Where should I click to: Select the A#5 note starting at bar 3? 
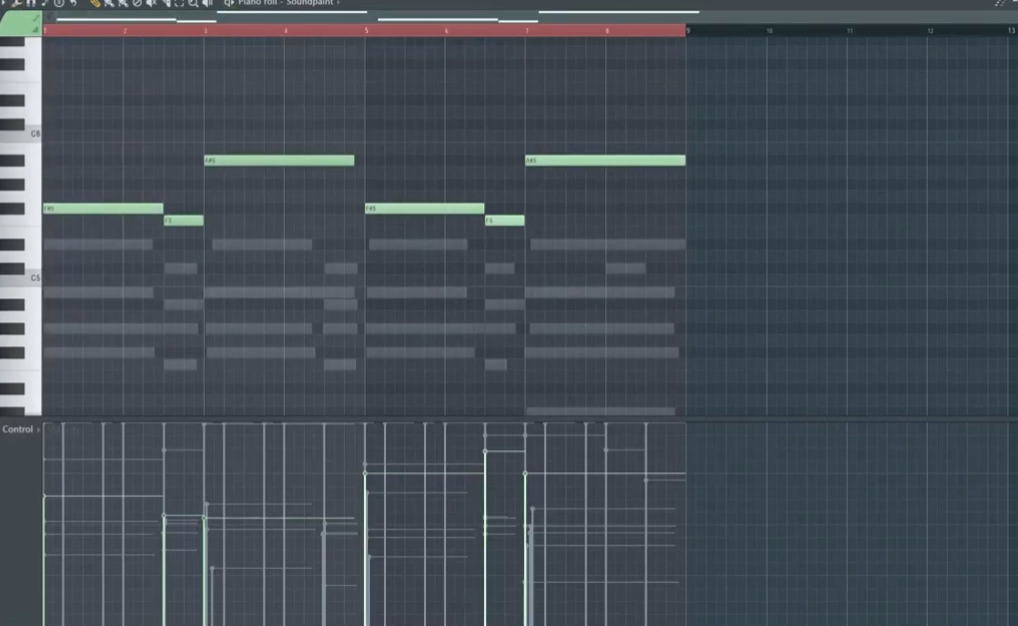coord(279,160)
